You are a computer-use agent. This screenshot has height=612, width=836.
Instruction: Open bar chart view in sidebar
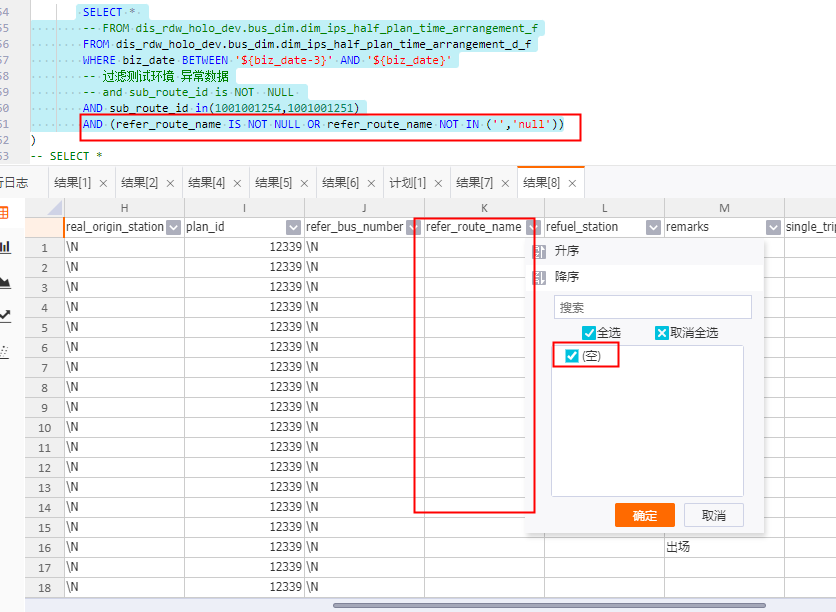coord(5,247)
